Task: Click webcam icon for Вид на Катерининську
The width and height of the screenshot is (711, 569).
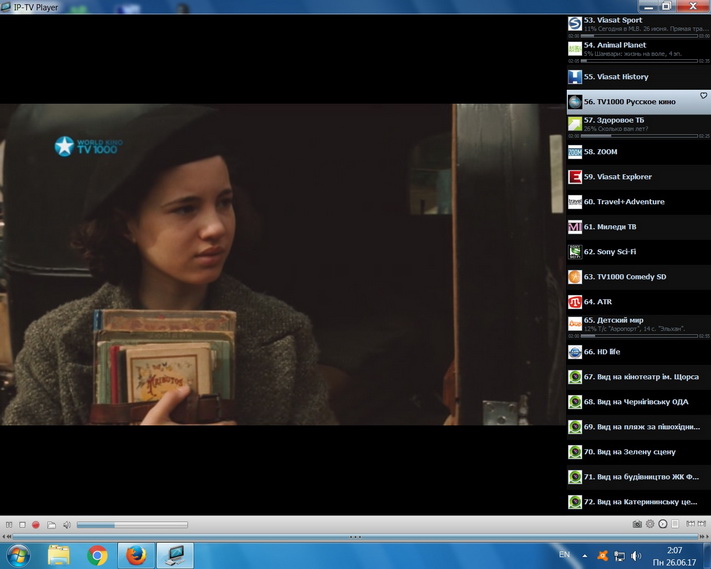Action: [575, 502]
